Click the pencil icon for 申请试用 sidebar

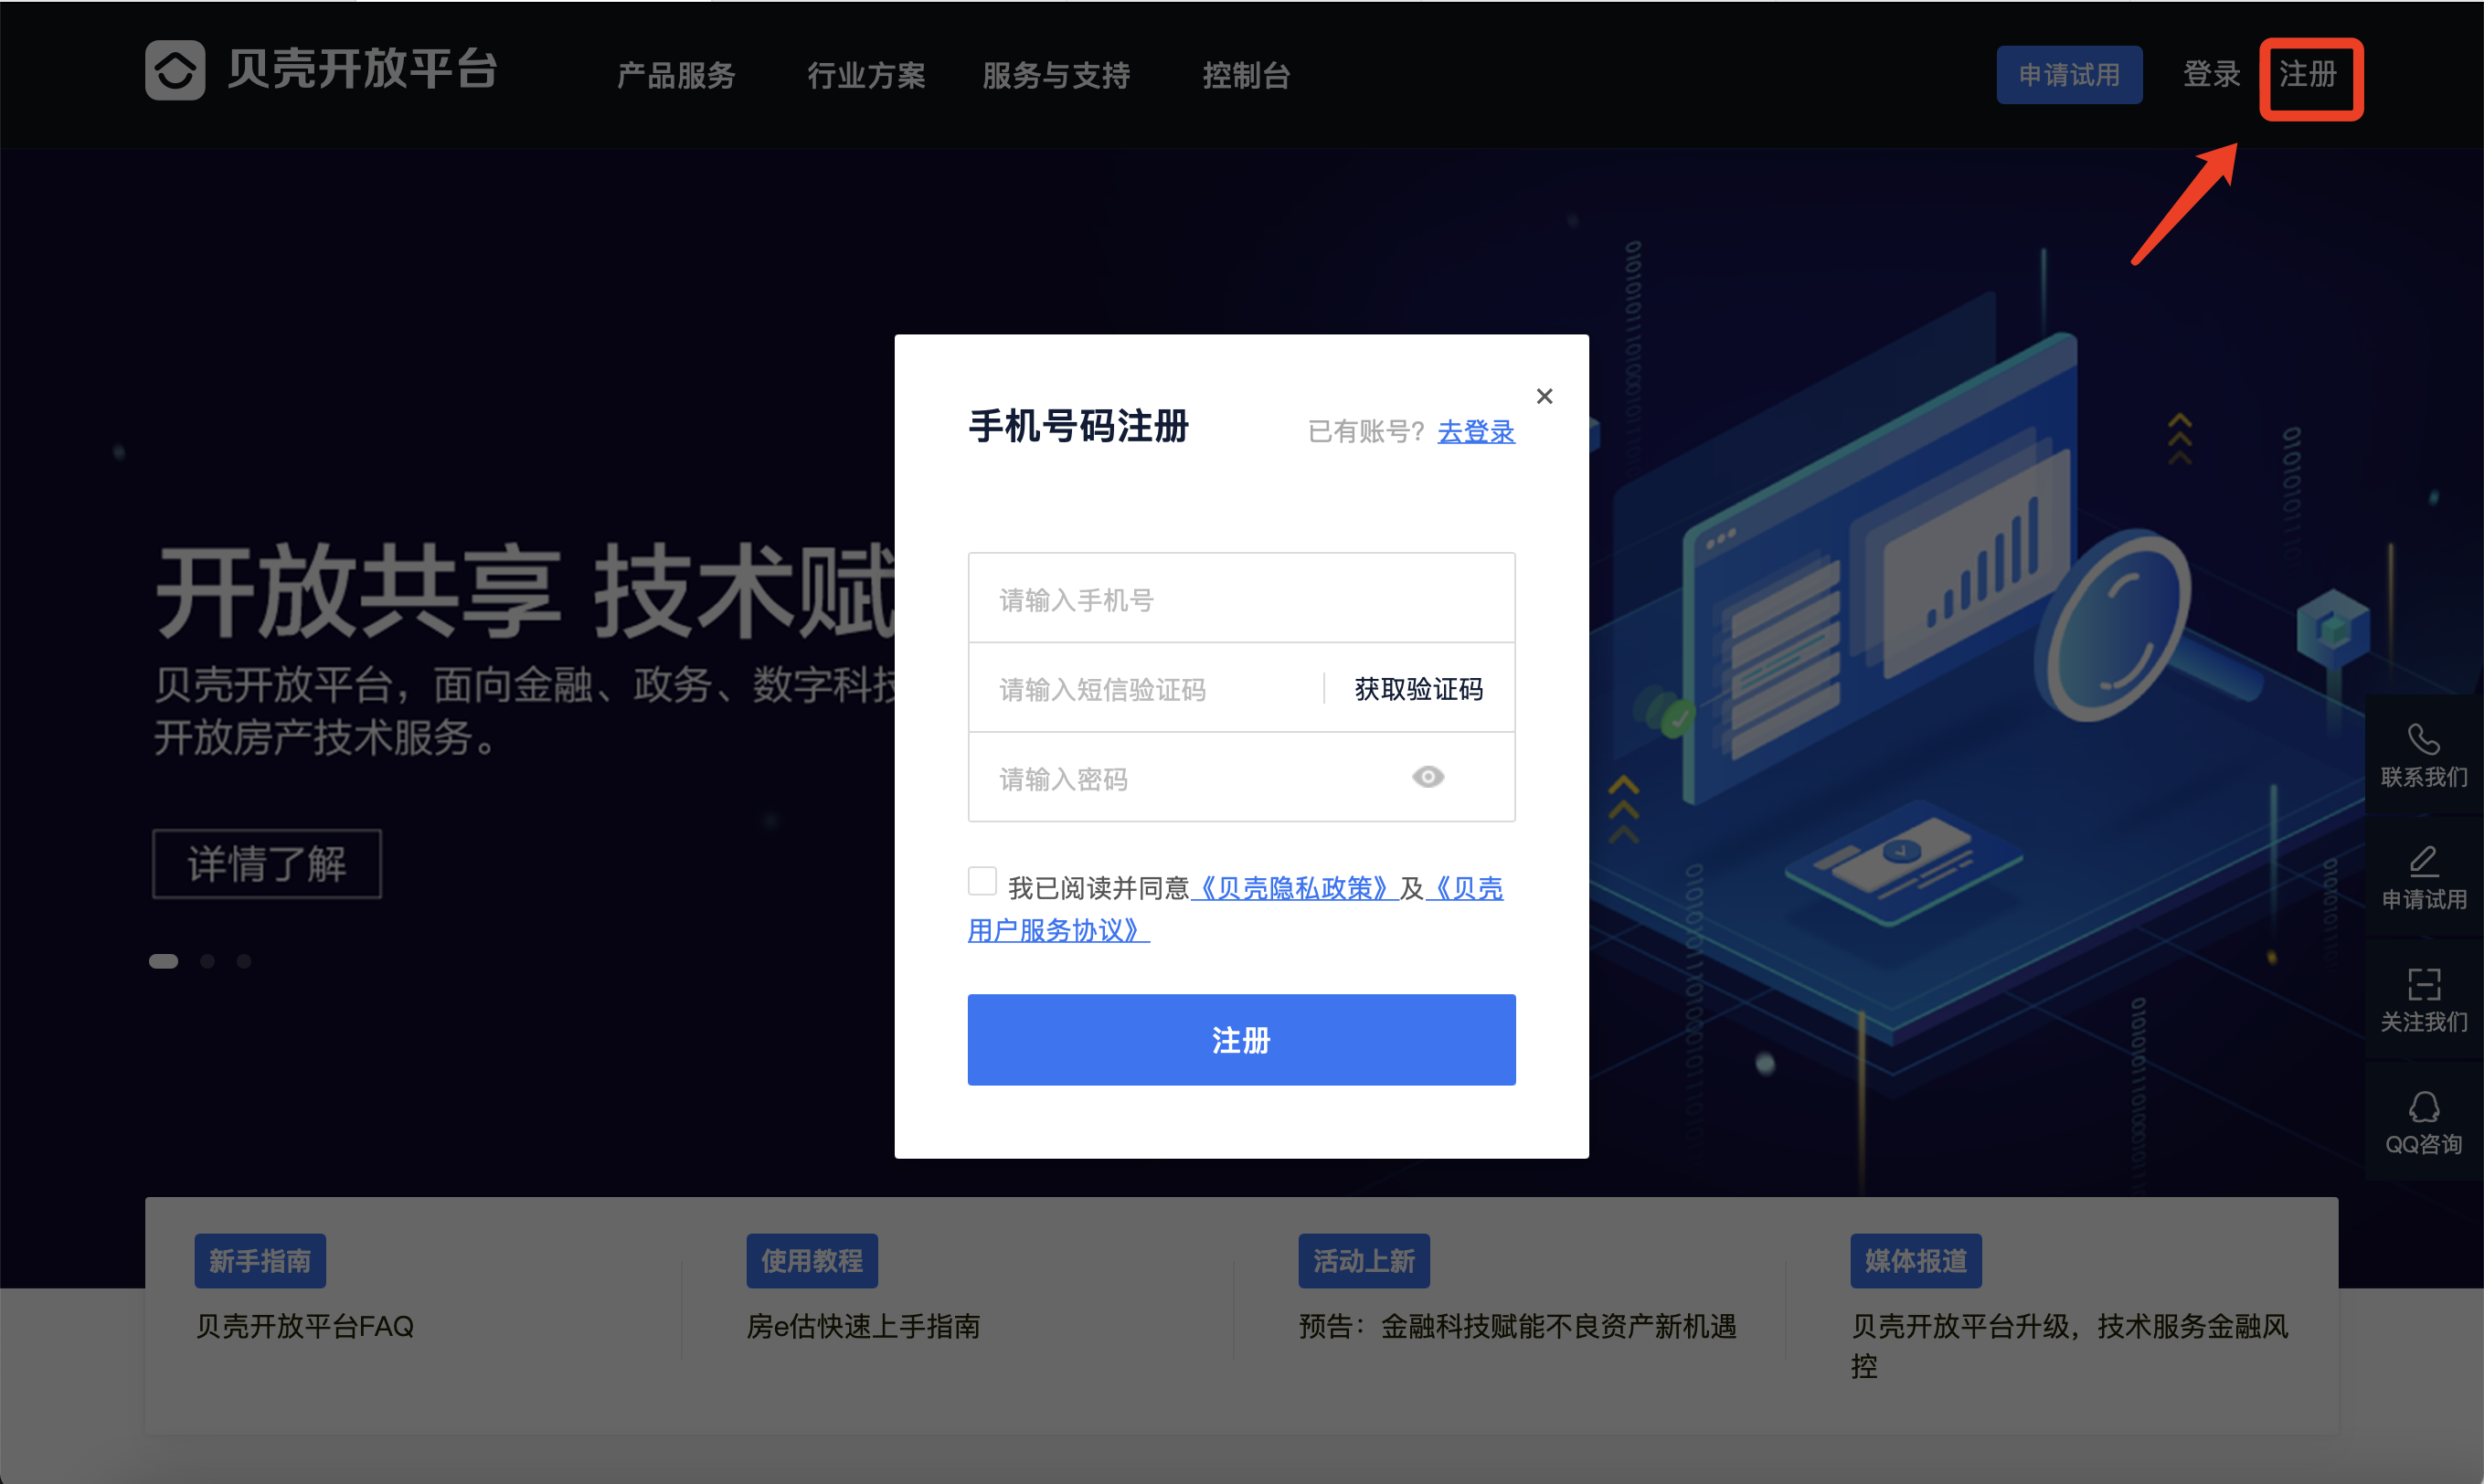pyautogui.click(x=2423, y=861)
